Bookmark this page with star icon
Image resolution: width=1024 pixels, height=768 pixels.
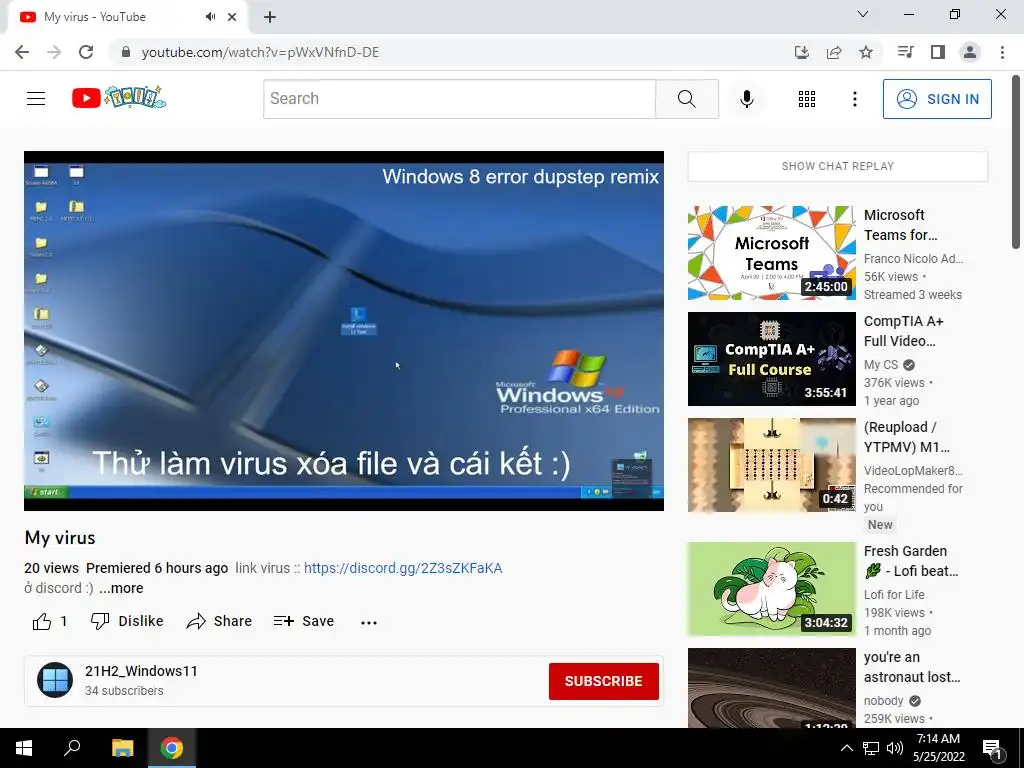(x=866, y=52)
